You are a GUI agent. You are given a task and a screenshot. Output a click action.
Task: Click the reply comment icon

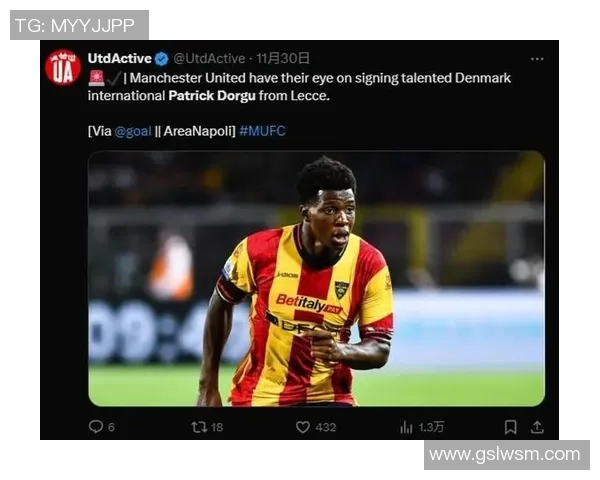(96, 427)
